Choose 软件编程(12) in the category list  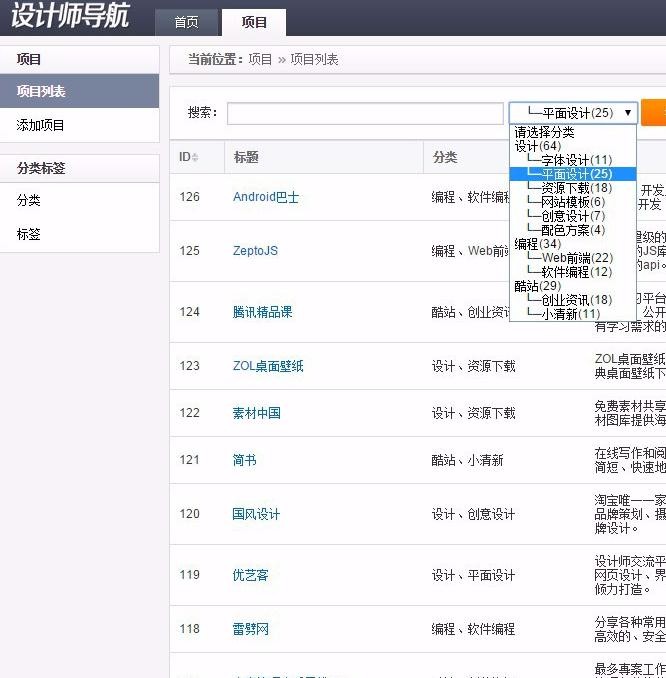tap(573, 272)
